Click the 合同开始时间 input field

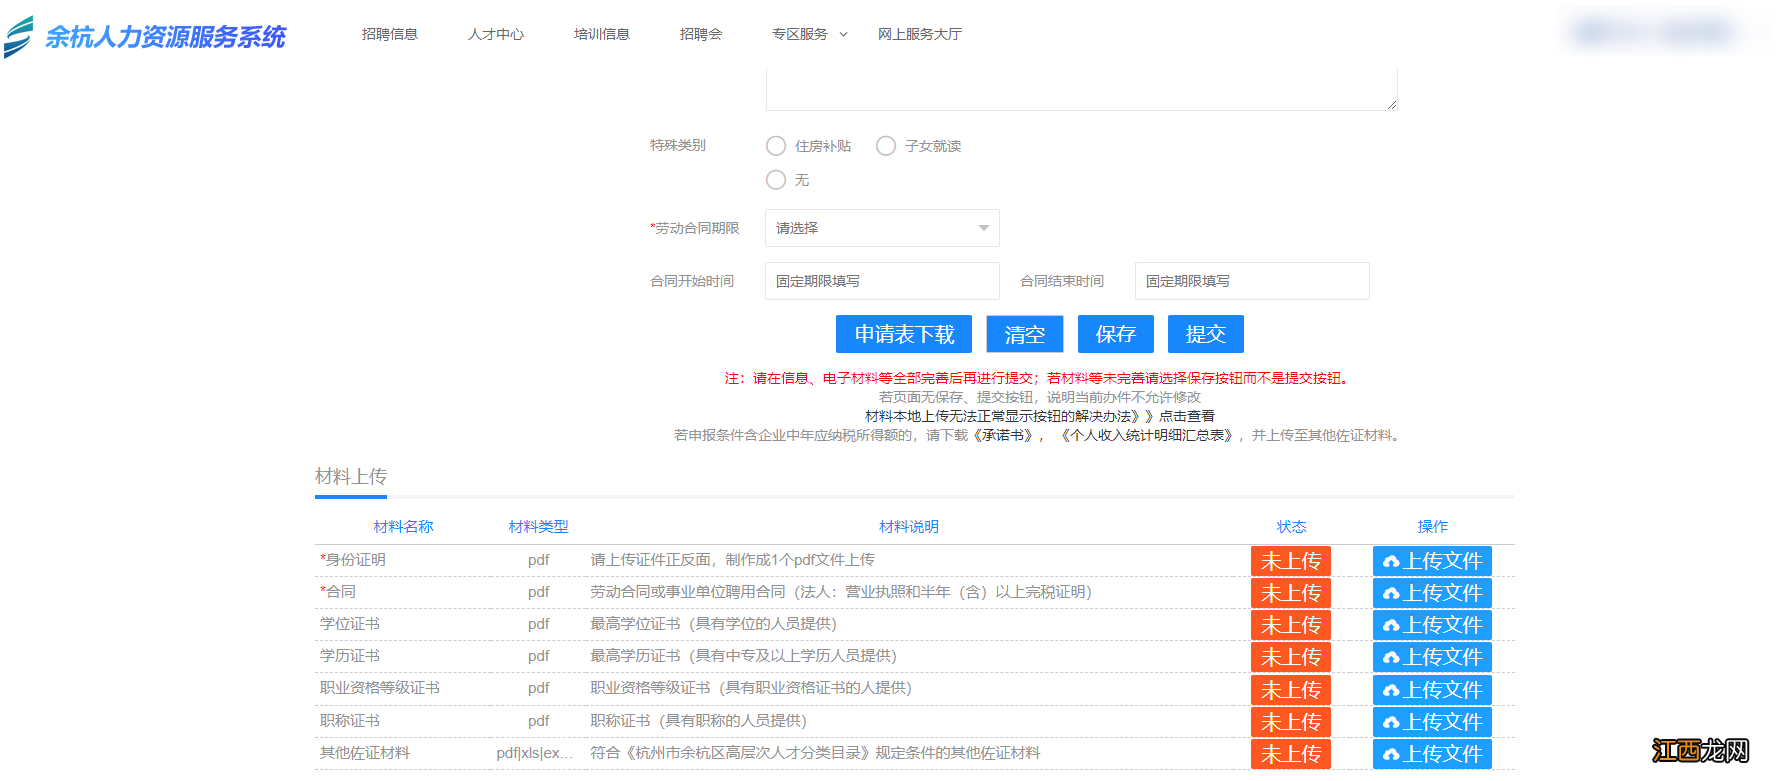point(882,281)
